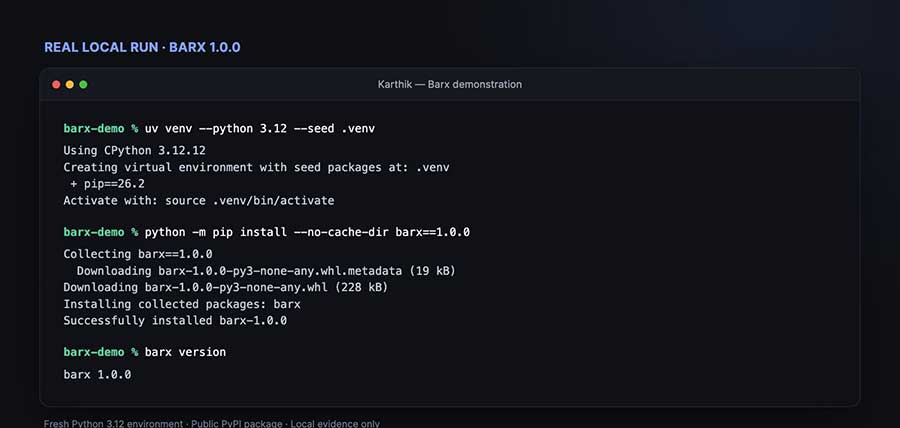The image size is (900, 428).
Task: Click the line 'Installing collected packages: barx'
Action: click(182, 304)
